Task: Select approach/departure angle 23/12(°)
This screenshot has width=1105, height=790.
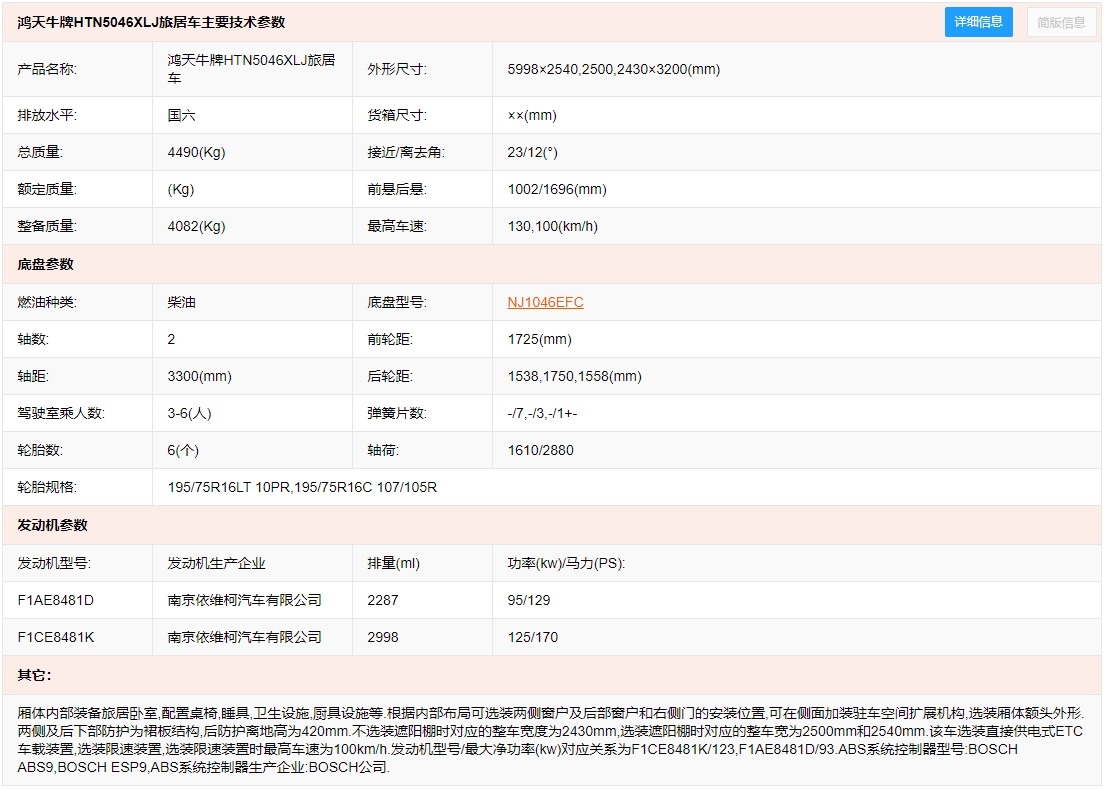Action: pyautogui.click(x=533, y=152)
